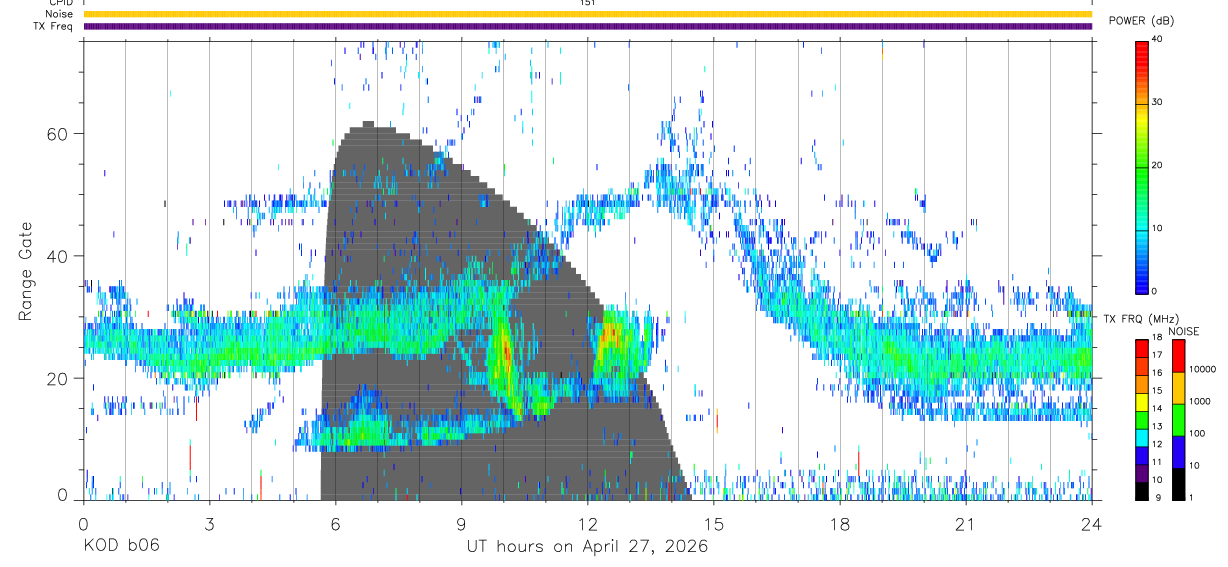Viewport: 1228px width, 567px height.
Task: Select 1 on the NOISE scale
Action: [x=1190, y=497]
